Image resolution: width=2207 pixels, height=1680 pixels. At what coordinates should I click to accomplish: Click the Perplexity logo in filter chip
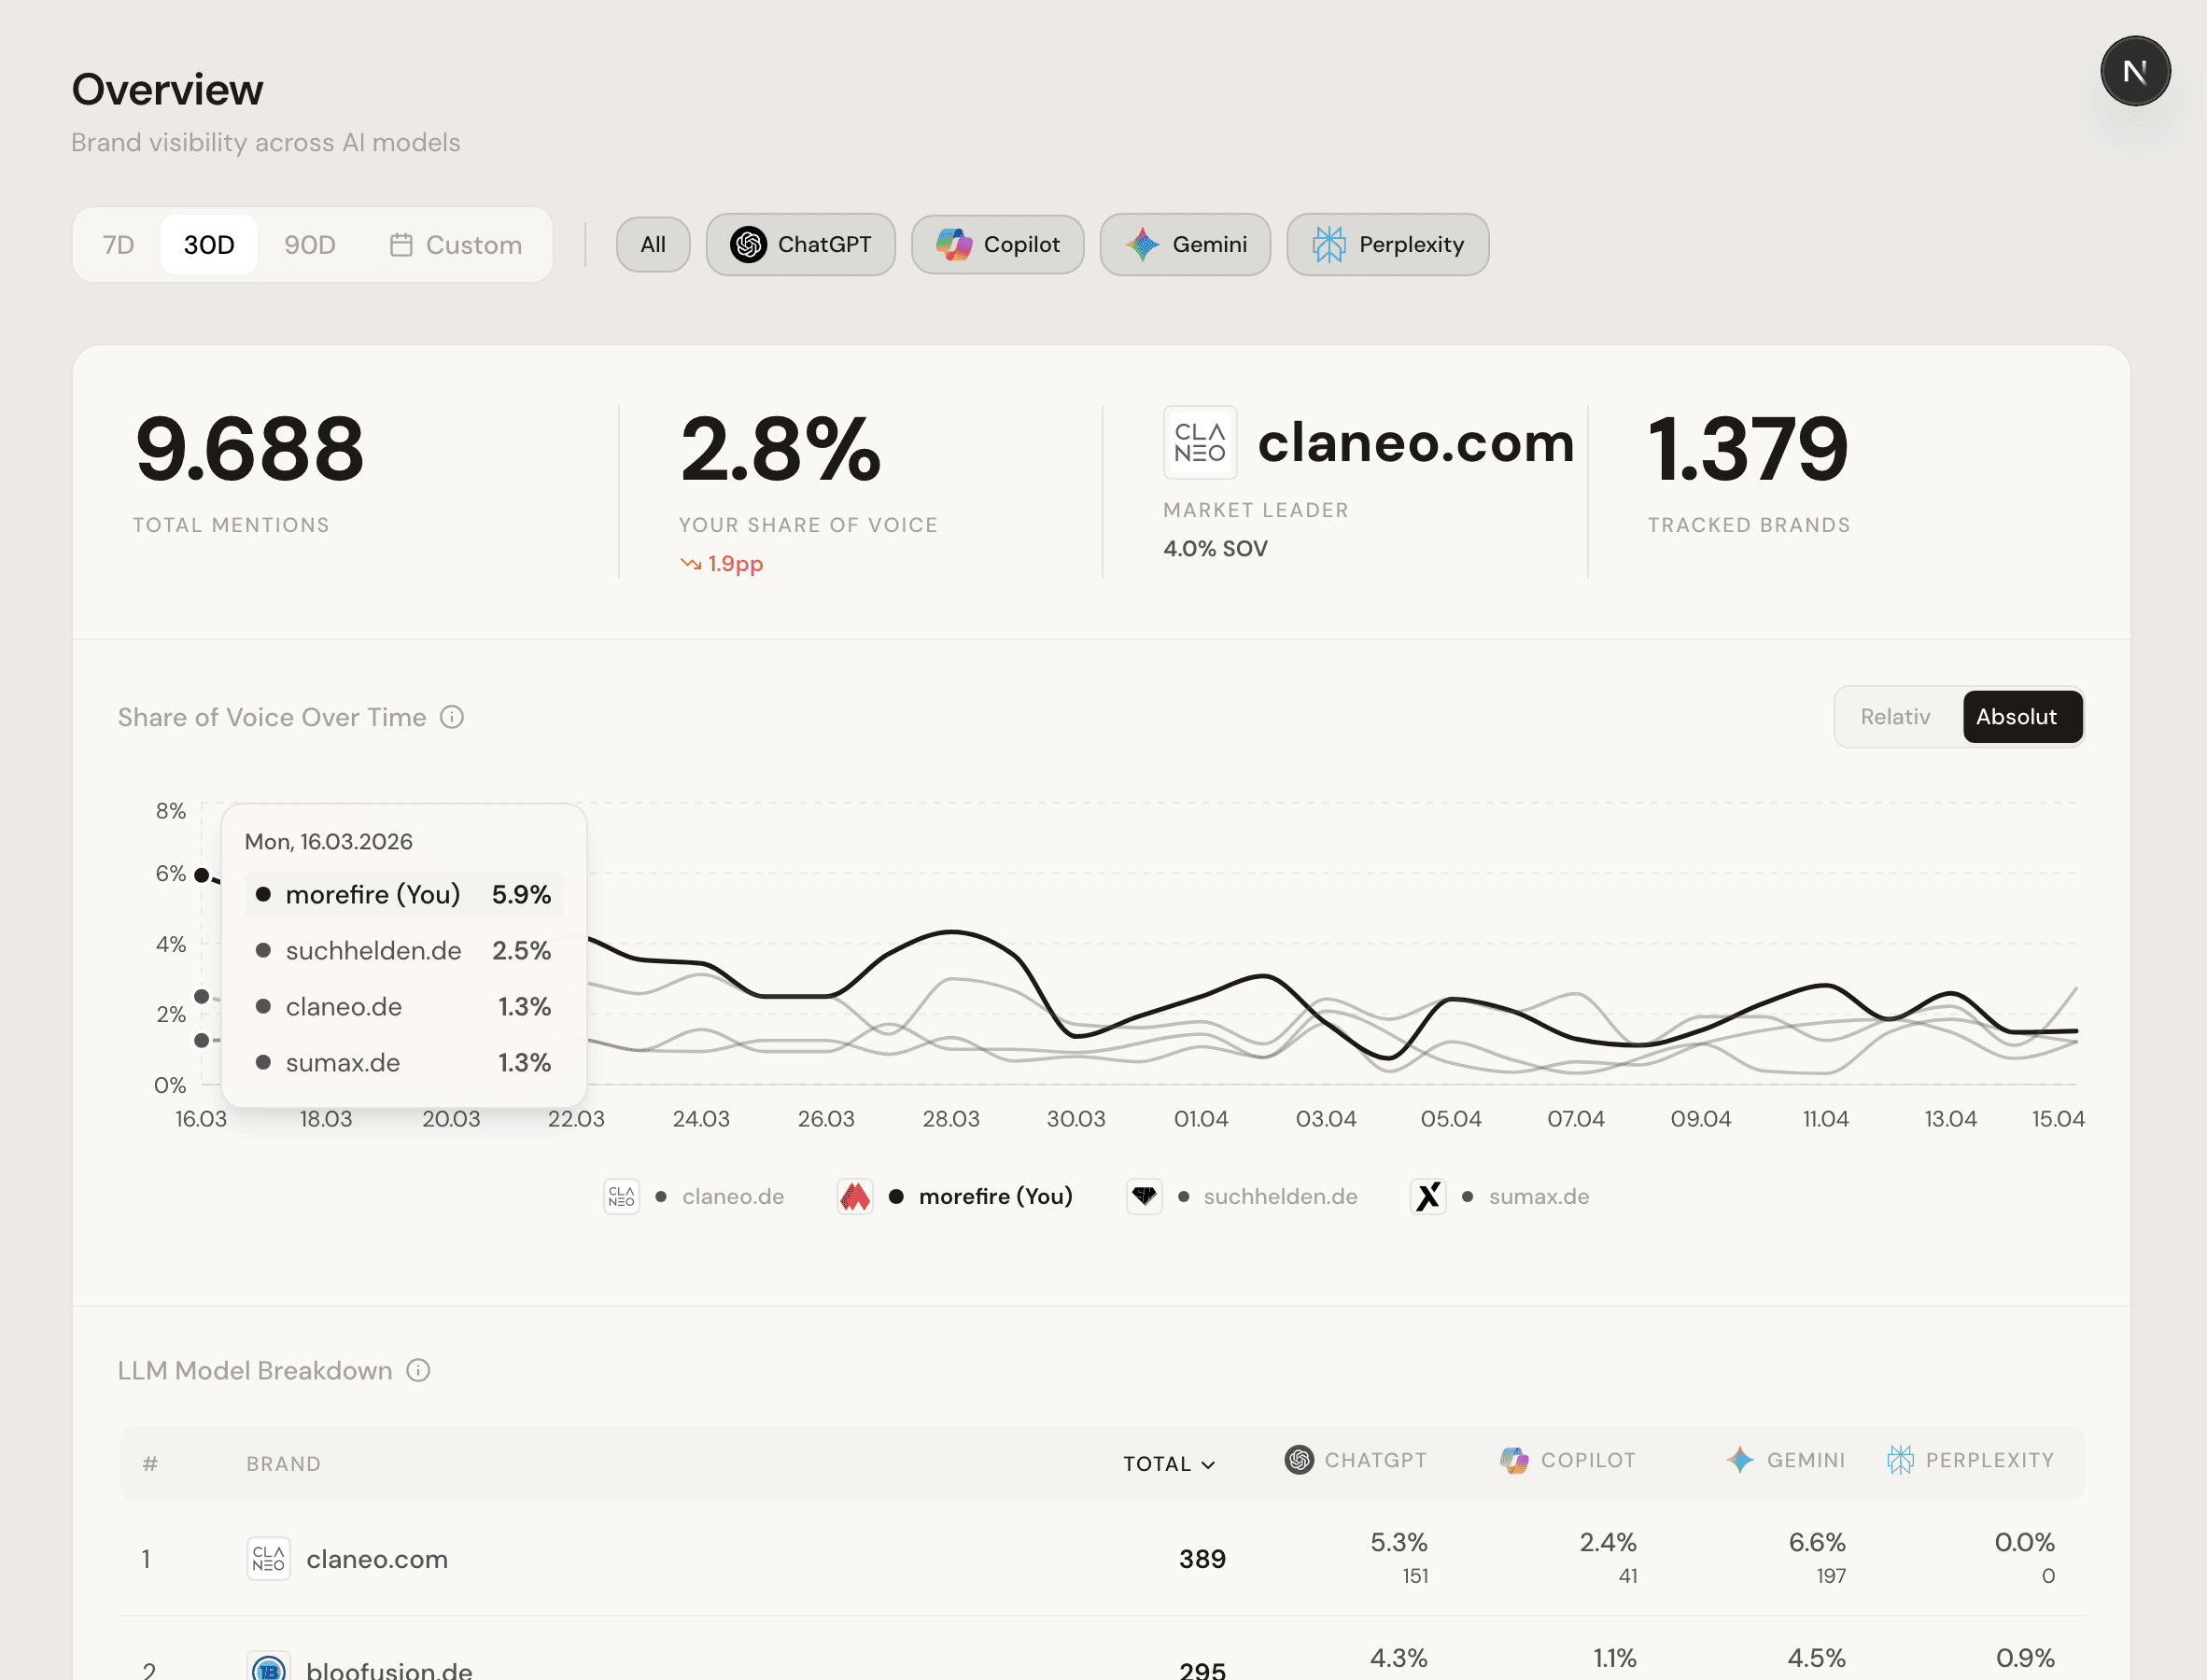tap(1329, 245)
